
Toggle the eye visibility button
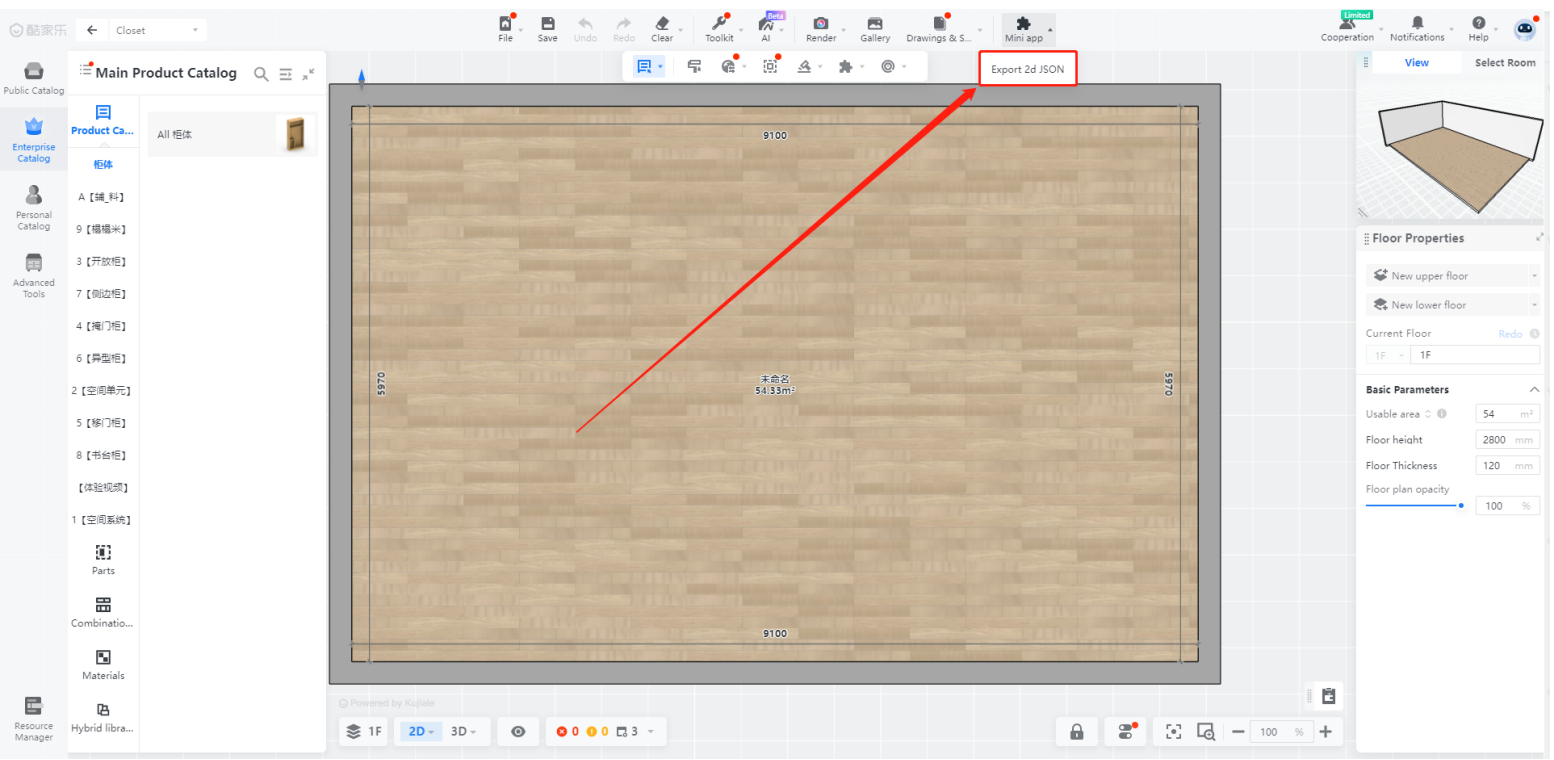point(518,731)
